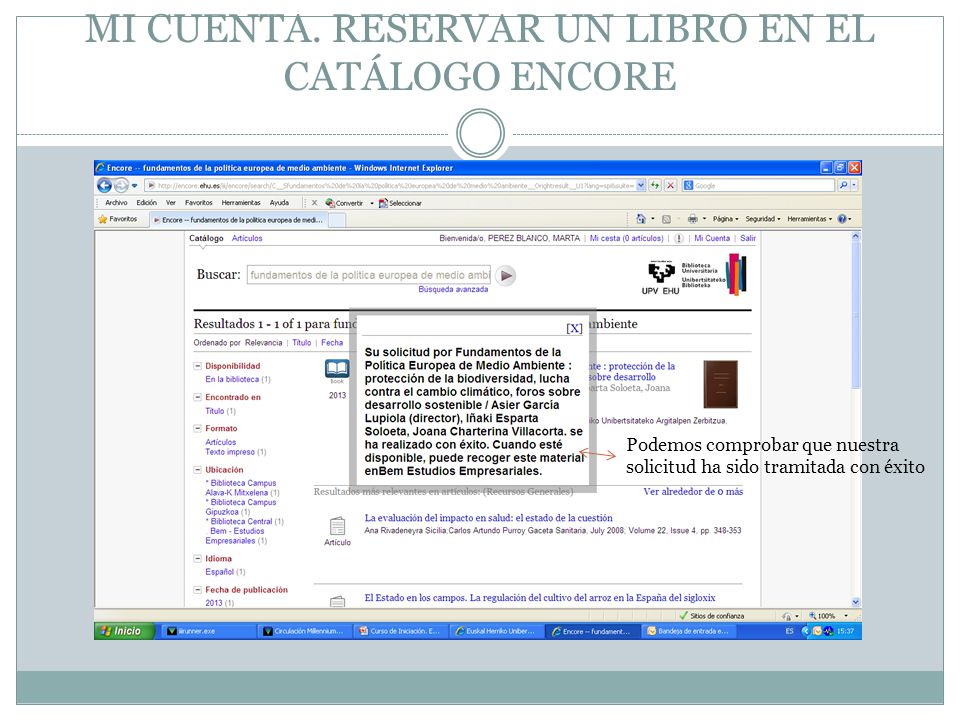Click Ver alrededor de 0 más link
This screenshot has height=720, width=960.
point(693,492)
